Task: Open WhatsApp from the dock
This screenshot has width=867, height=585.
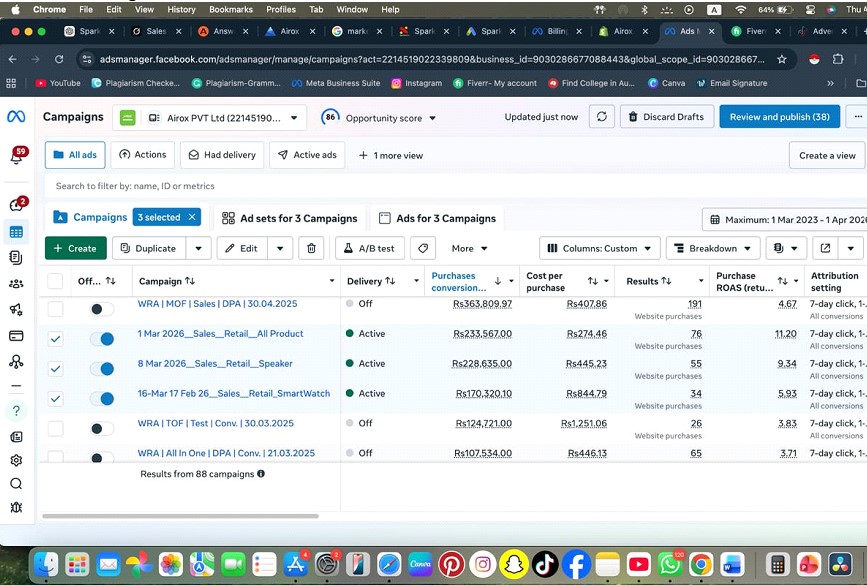Action: tap(670, 565)
